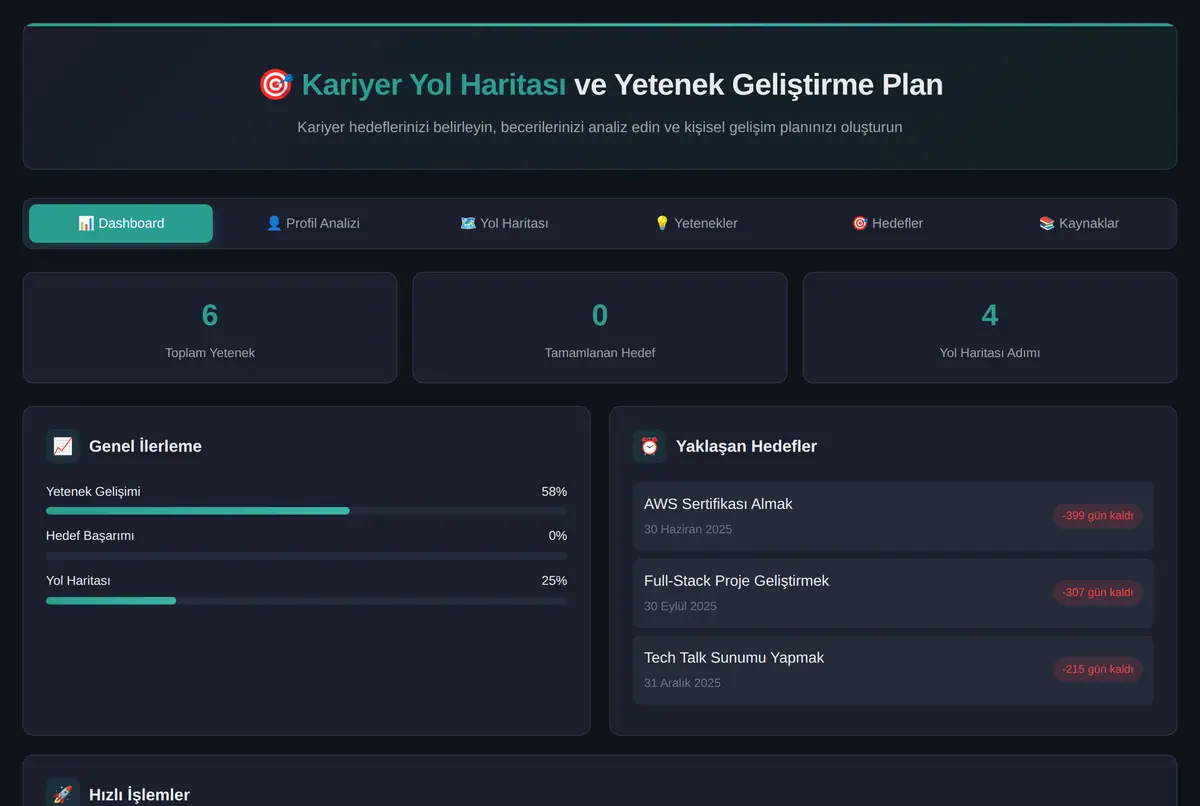
Task: Click the bar chart icon on Dashboard tab
Action: [86, 223]
